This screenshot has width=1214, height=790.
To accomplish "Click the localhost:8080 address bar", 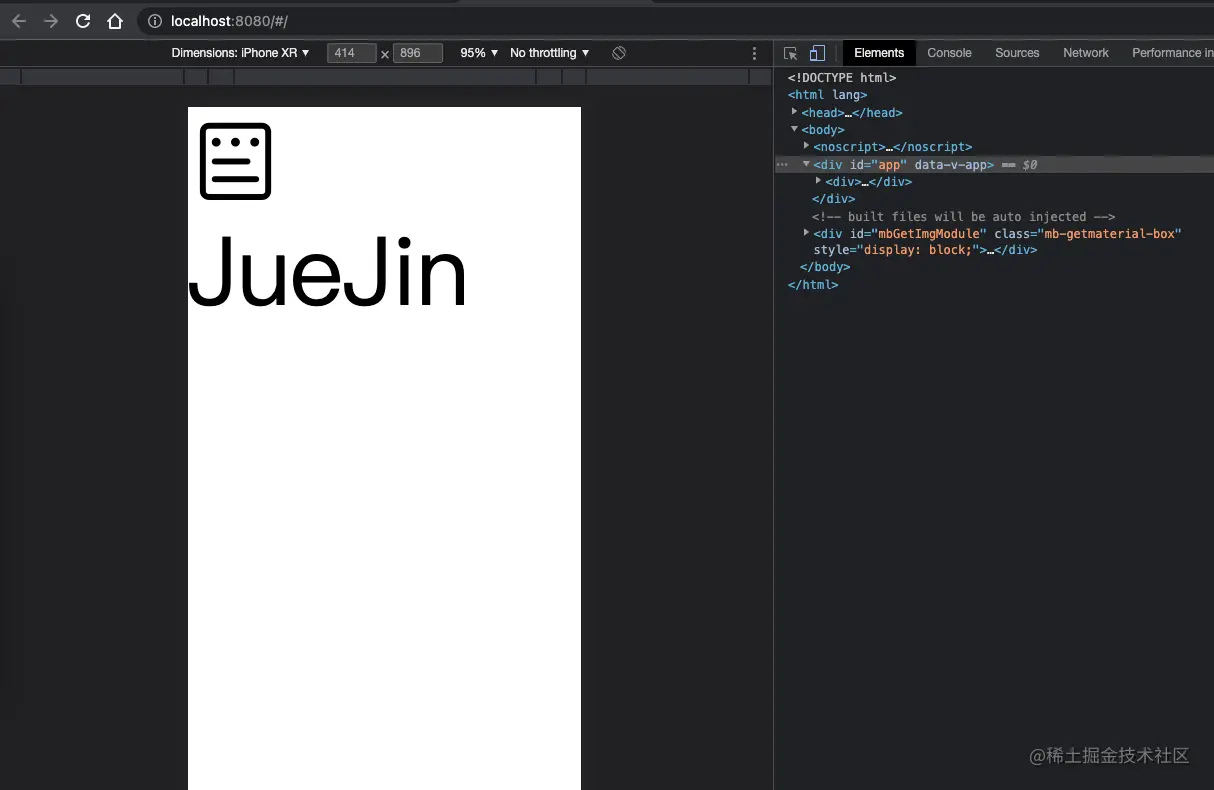I will 229,21.
